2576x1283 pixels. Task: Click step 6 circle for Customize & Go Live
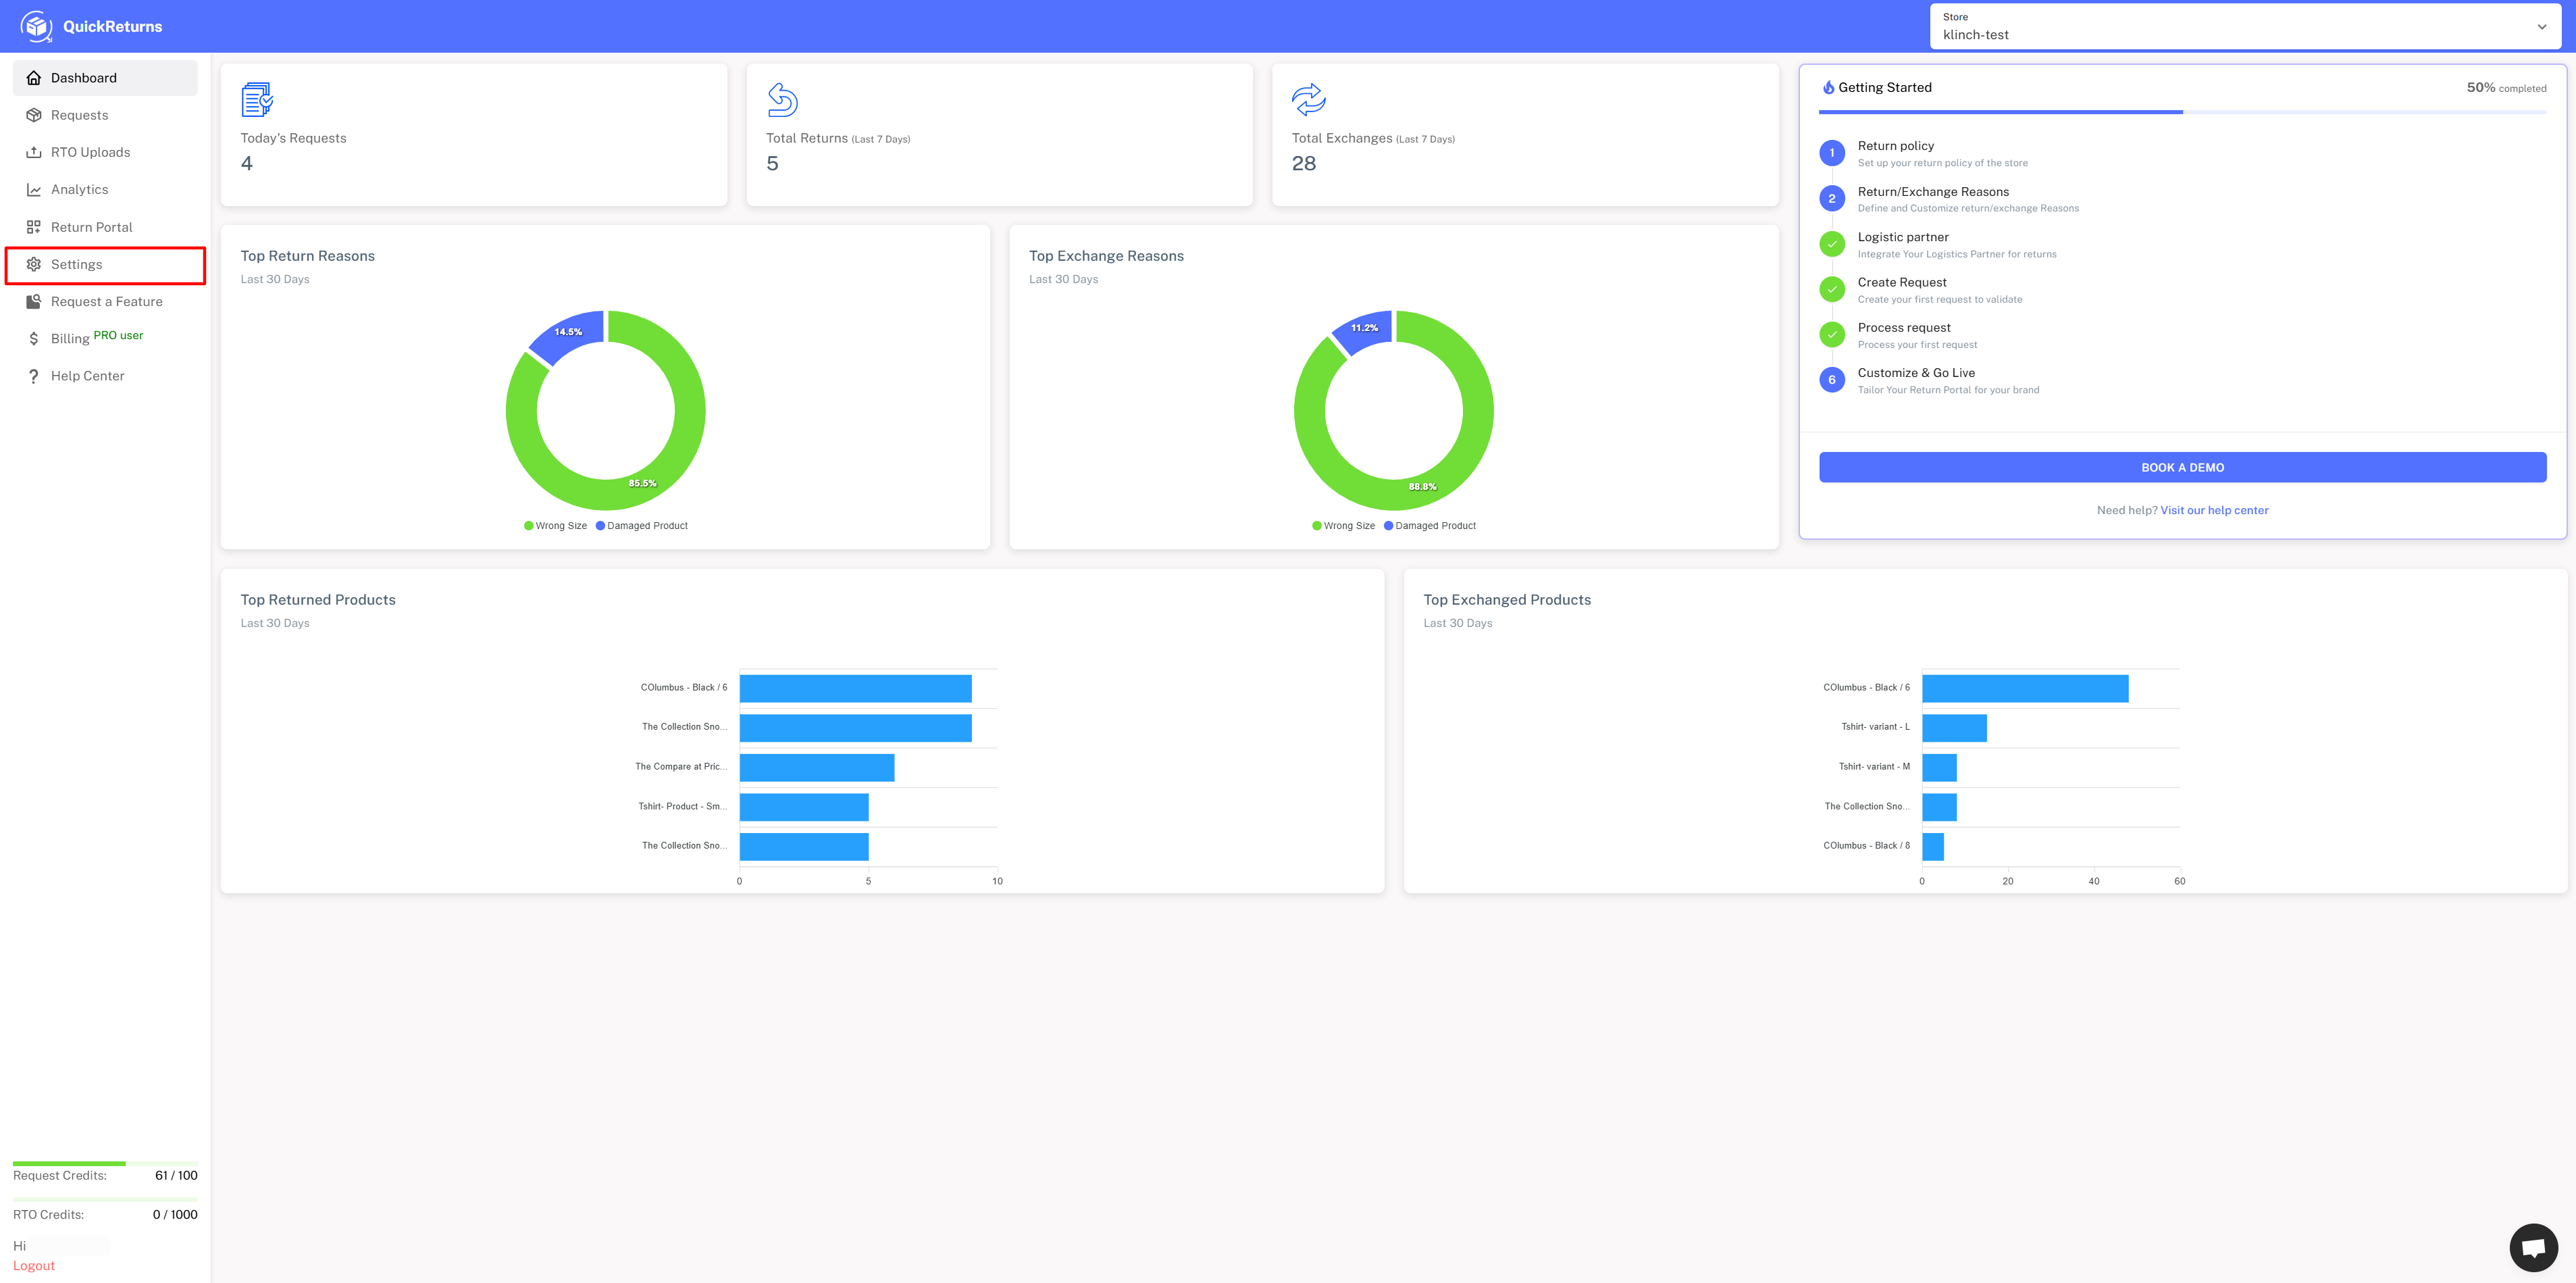pos(1832,380)
